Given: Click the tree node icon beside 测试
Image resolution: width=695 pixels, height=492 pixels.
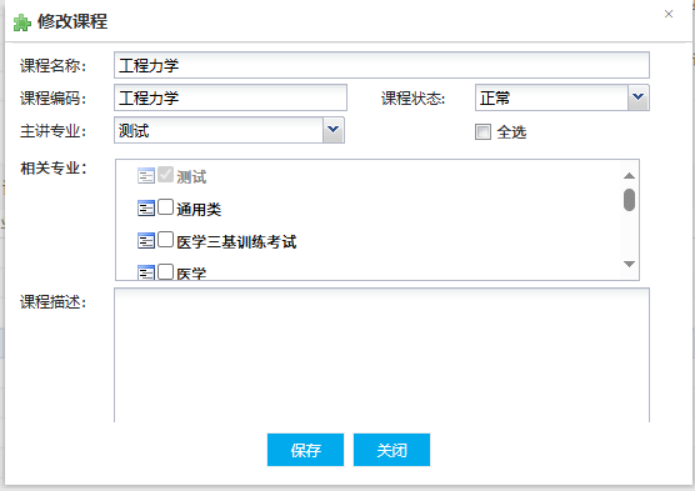Looking at the screenshot, I should pos(146,177).
